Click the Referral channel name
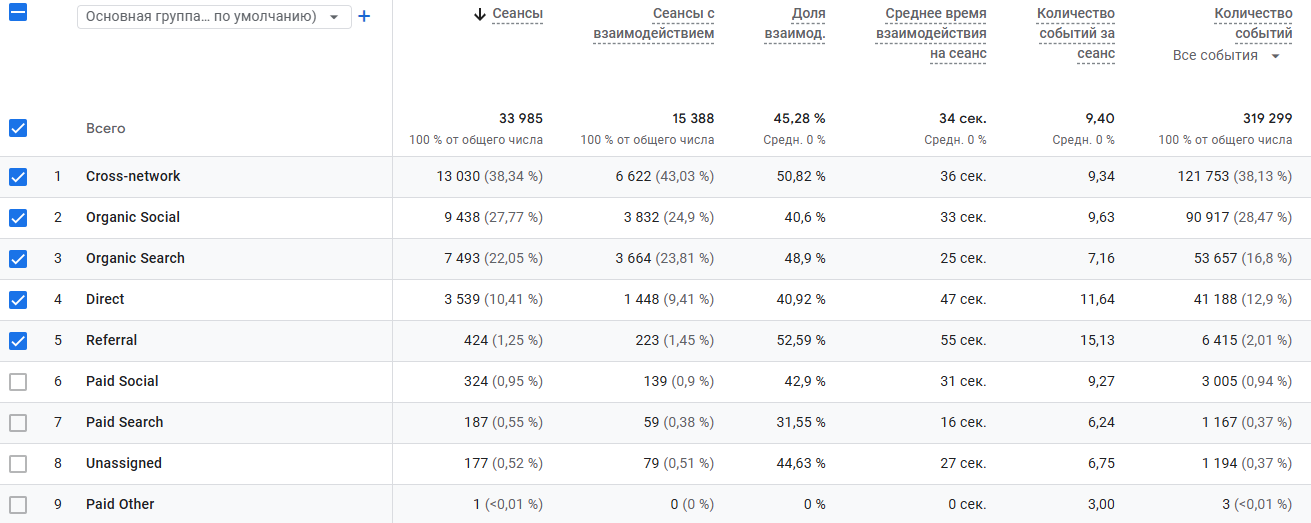 112,341
